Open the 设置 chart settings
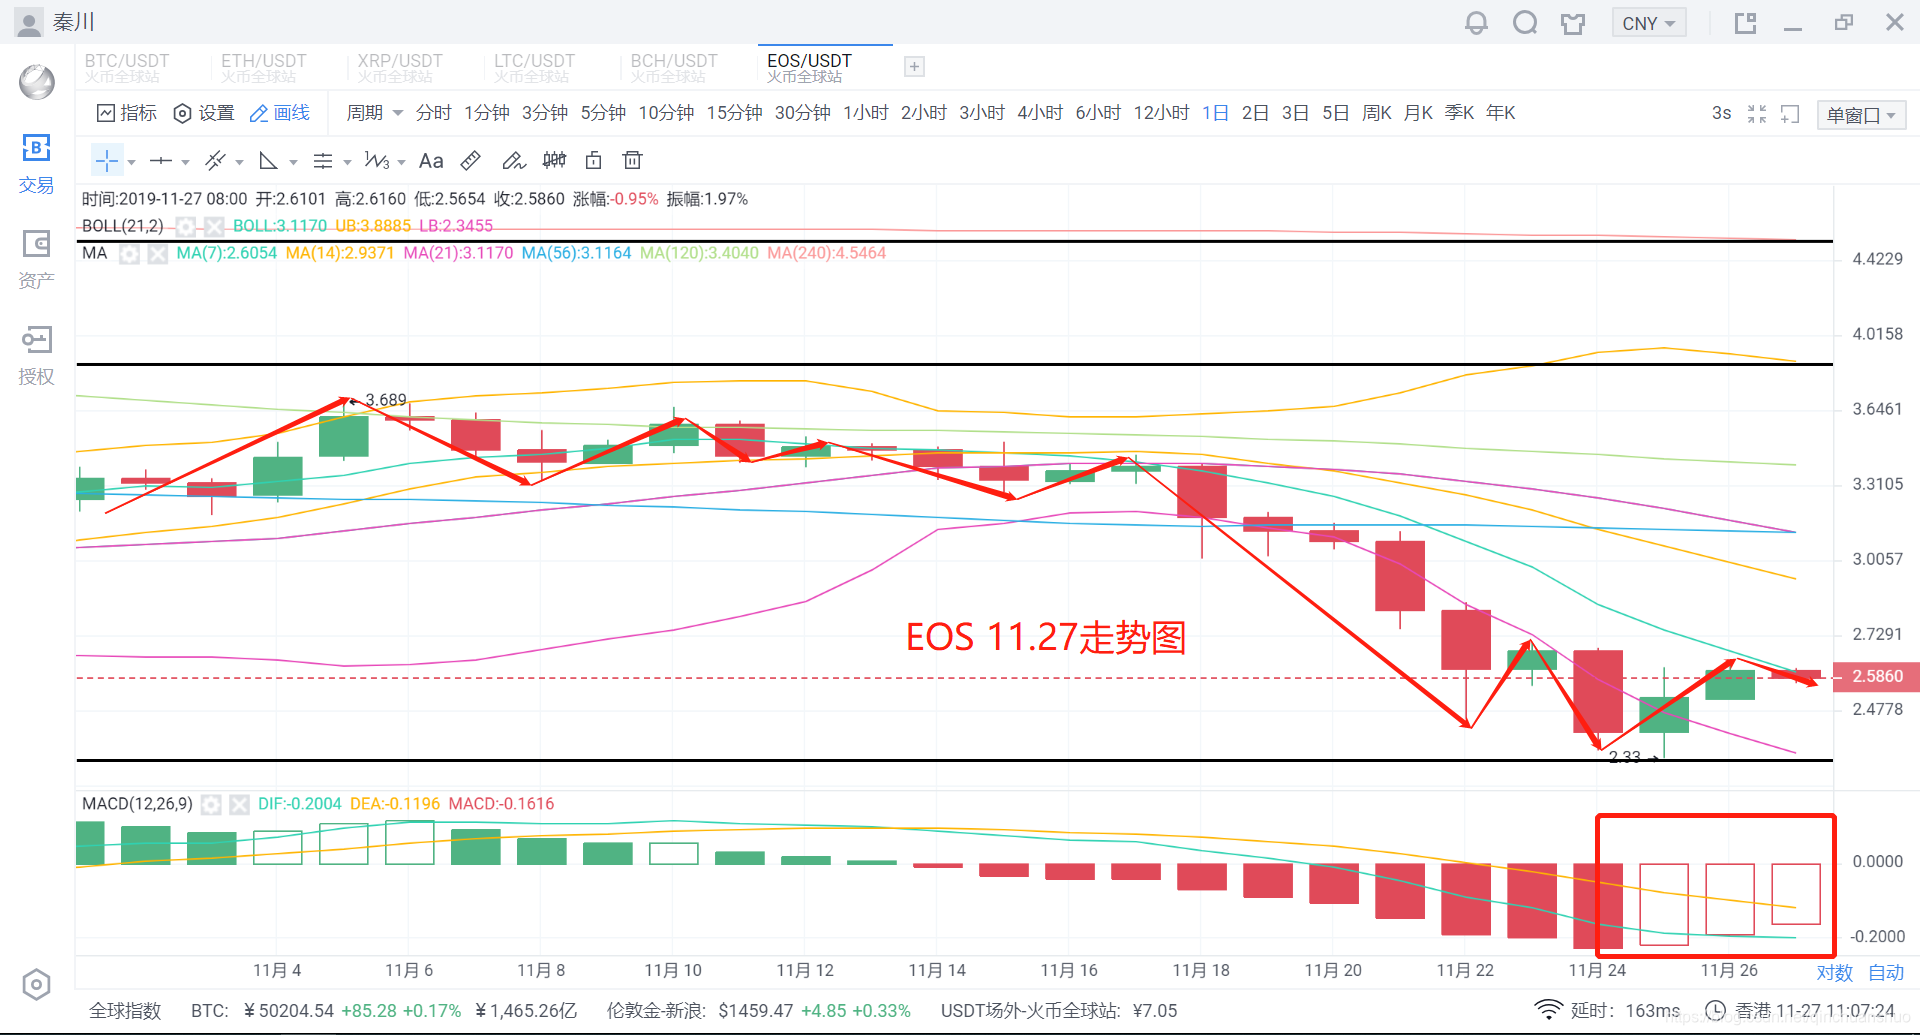 coord(204,113)
